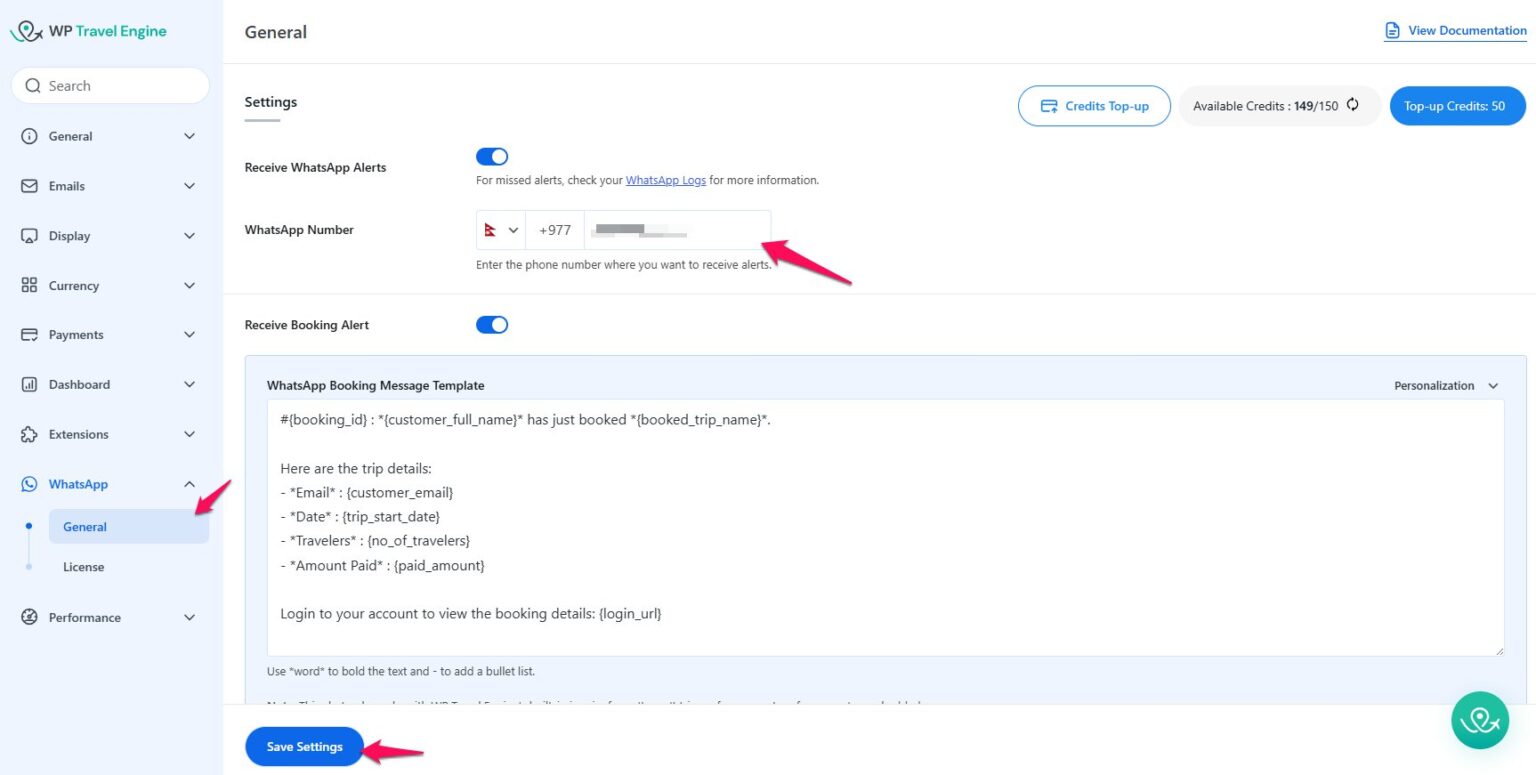
Task: Select the Emails sidebar icon
Action: click(29, 186)
